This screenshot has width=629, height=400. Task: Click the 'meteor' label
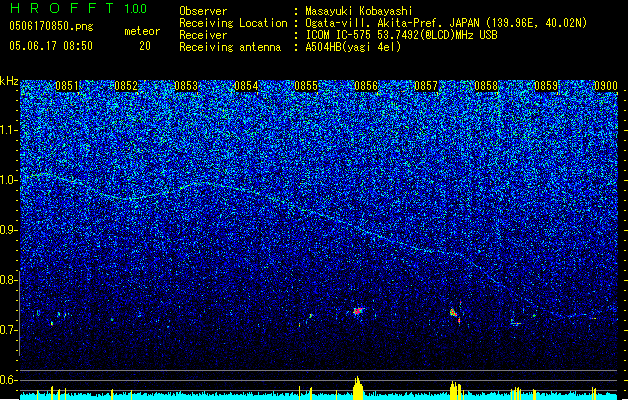click(142, 31)
